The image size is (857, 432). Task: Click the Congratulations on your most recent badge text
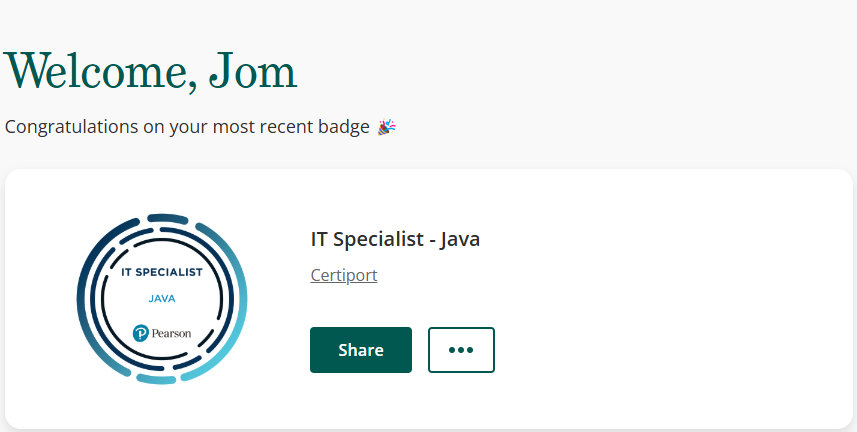pyautogui.click(x=187, y=127)
